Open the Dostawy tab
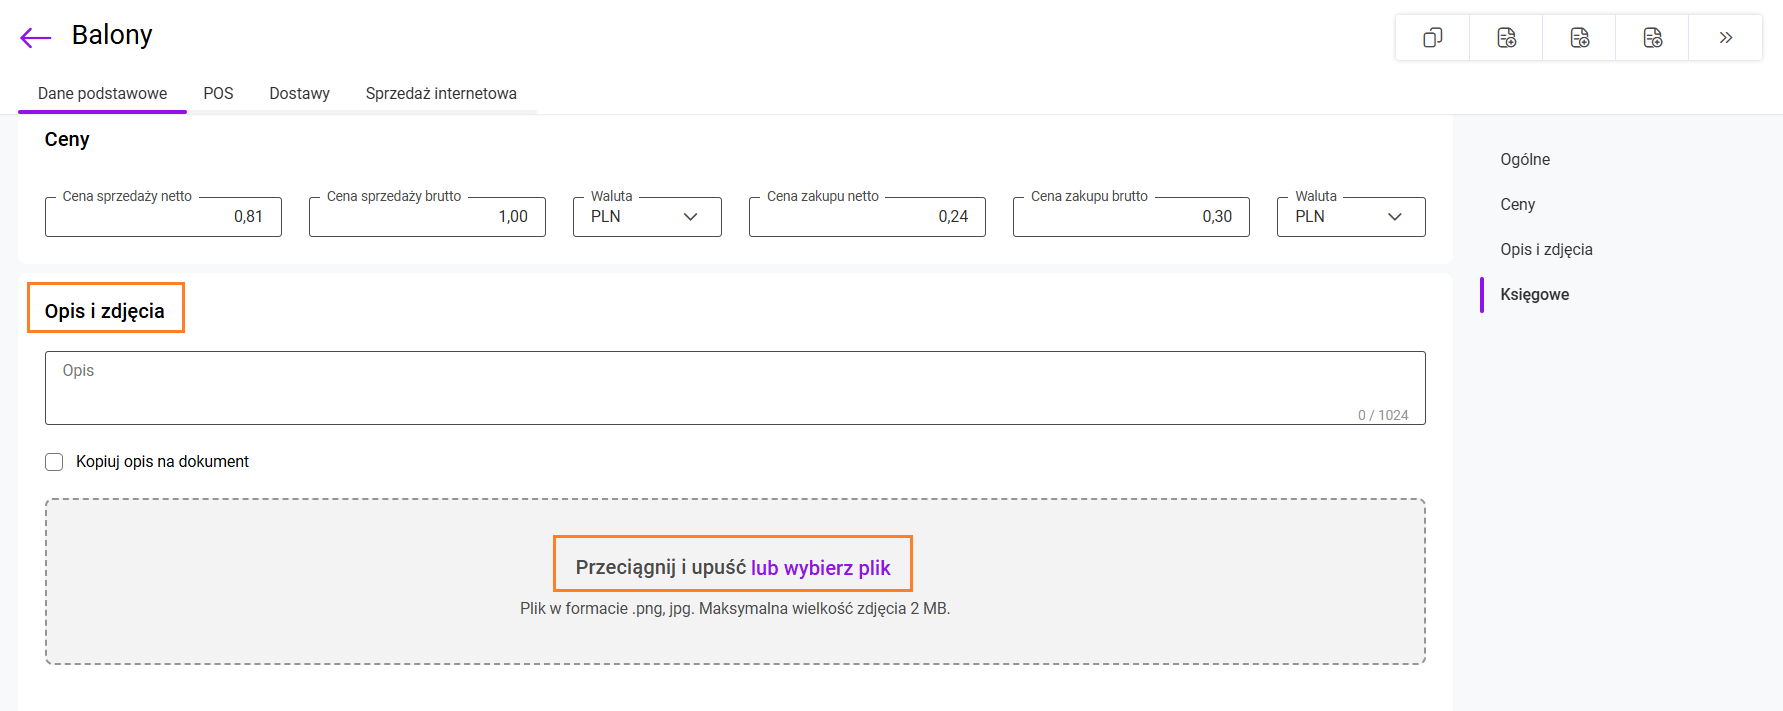Image resolution: width=1783 pixels, height=711 pixels. click(299, 94)
